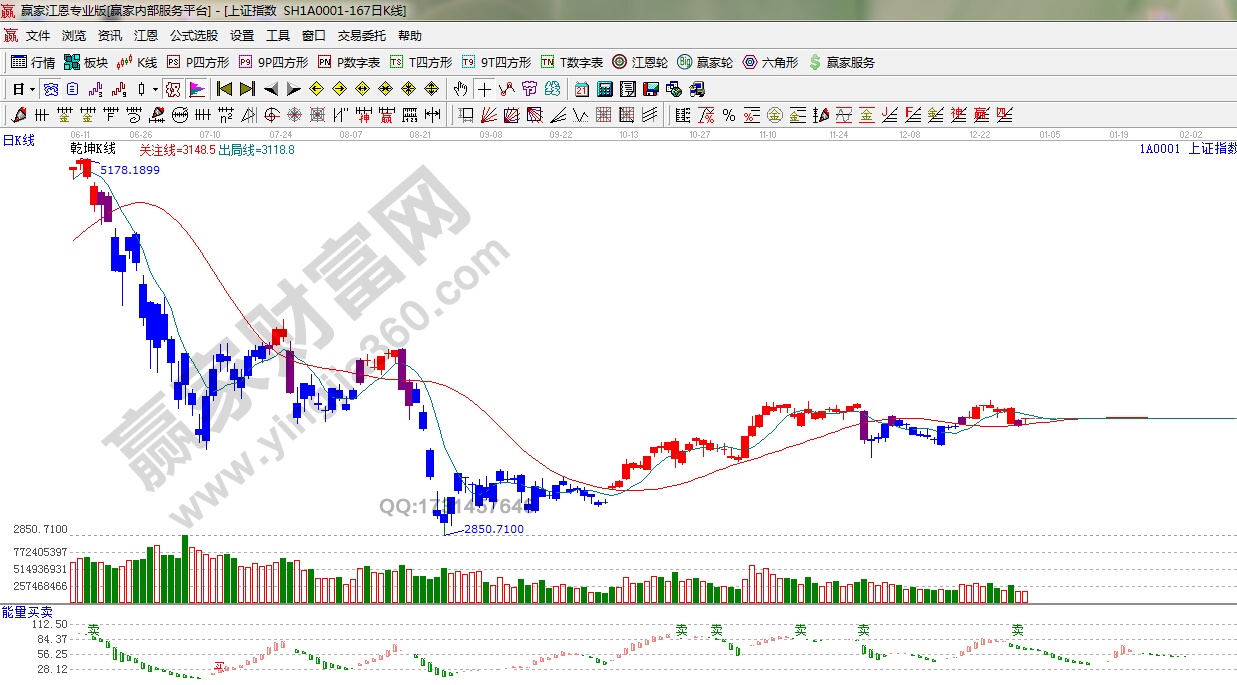
Task: Click the 5178.1899 high price label
Action: 130,170
